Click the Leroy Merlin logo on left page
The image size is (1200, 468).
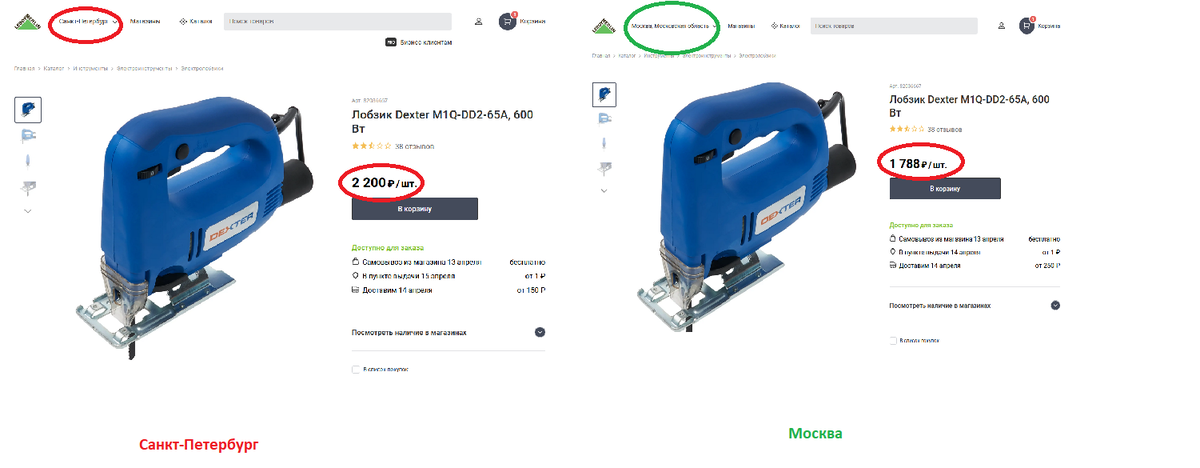point(28,19)
